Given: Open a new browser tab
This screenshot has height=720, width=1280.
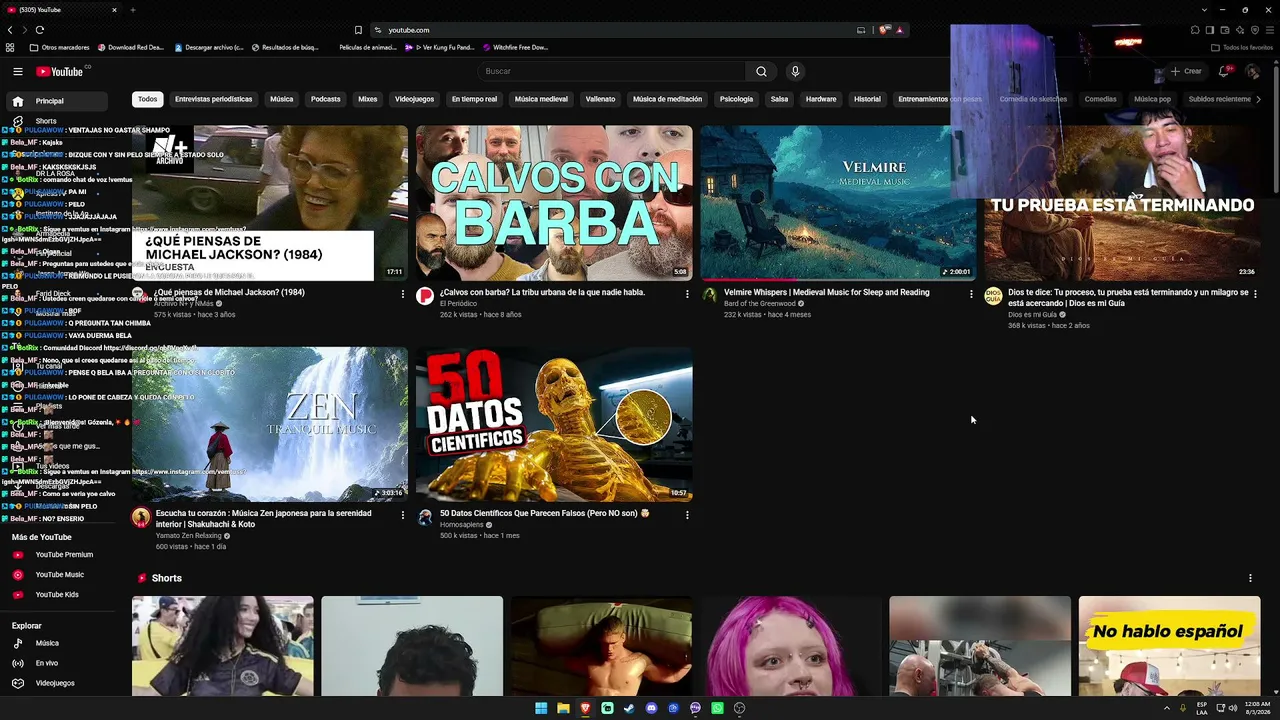Looking at the screenshot, I should click(132, 10).
